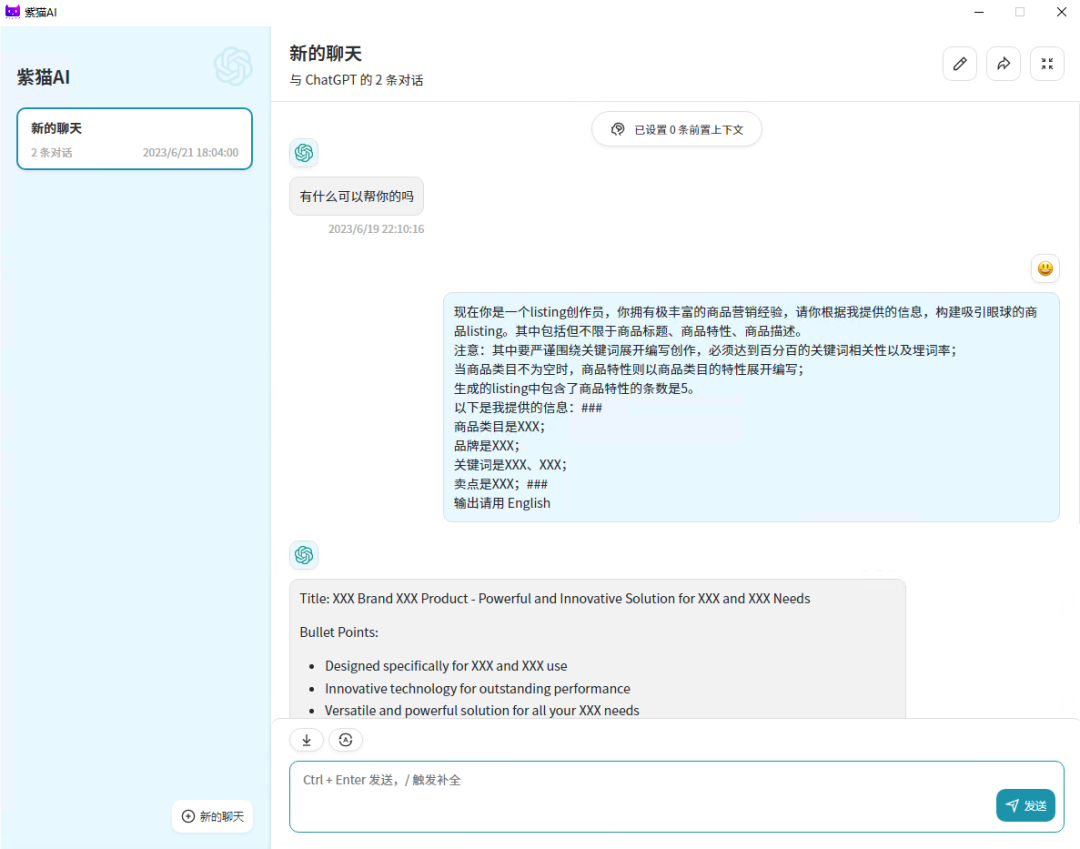Click the 发送 send button

click(x=1025, y=805)
